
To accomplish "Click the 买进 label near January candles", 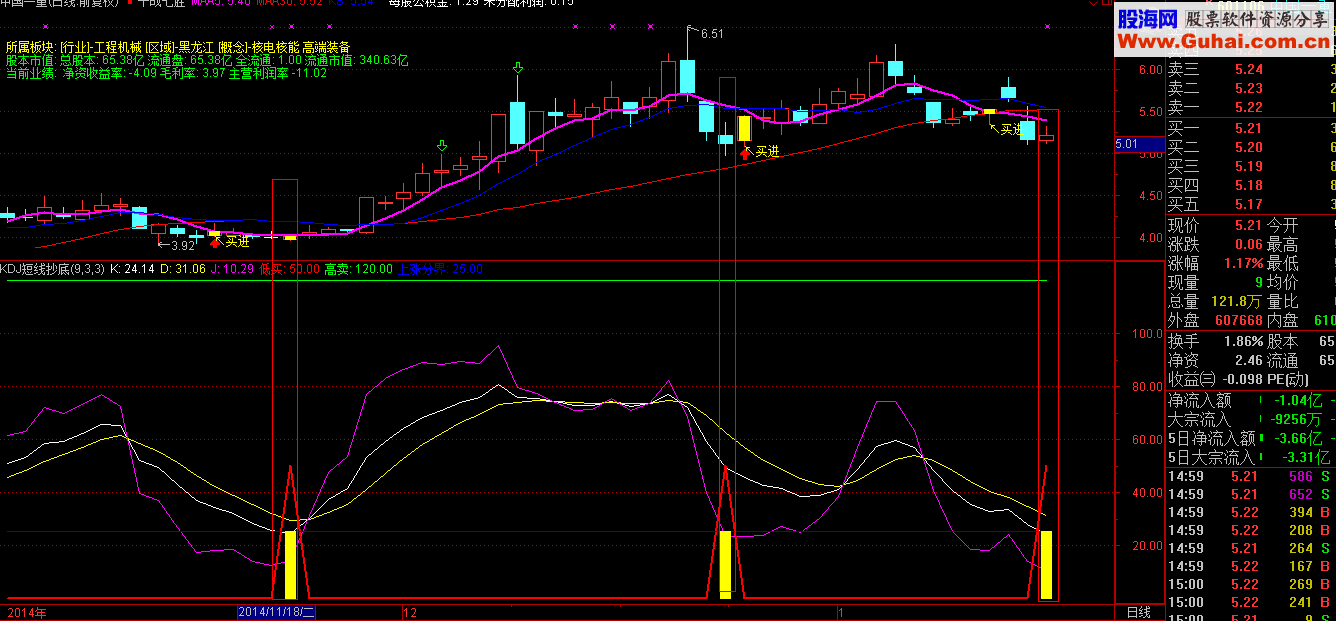I will pos(1013,129).
